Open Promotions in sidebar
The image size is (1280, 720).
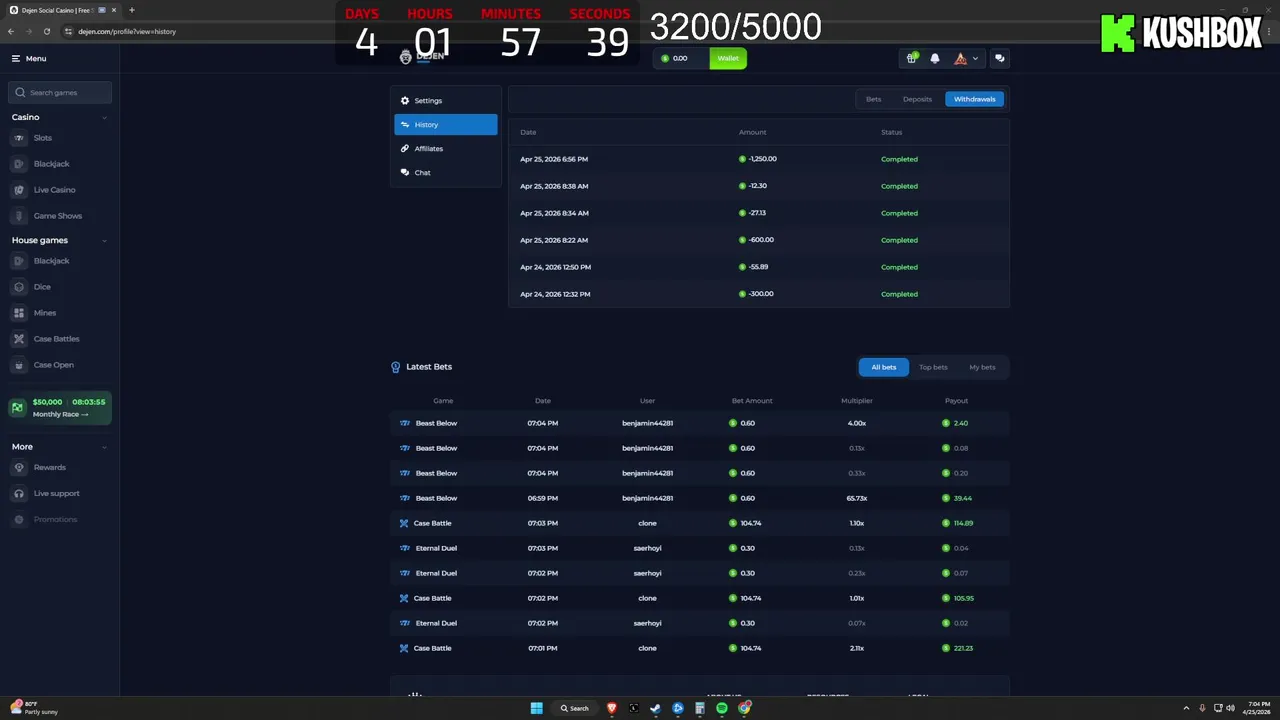(55, 519)
